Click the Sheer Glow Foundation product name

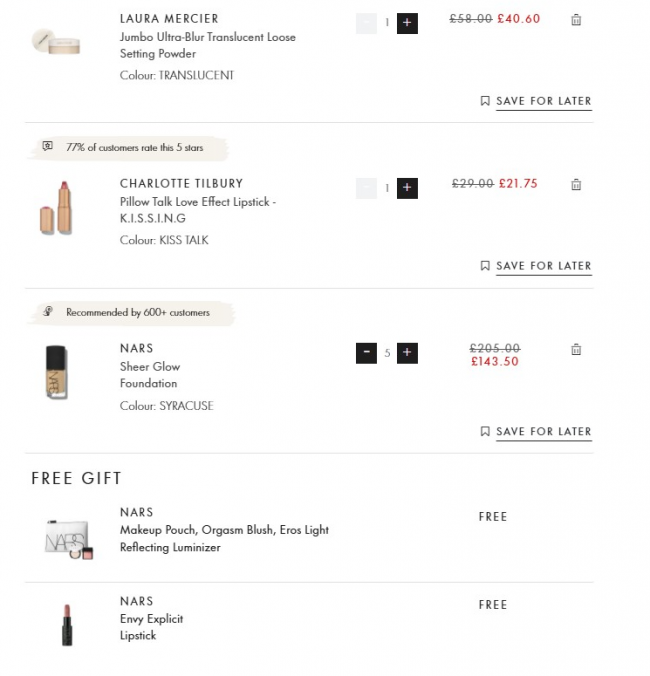pyautogui.click(x=150, y=375)
